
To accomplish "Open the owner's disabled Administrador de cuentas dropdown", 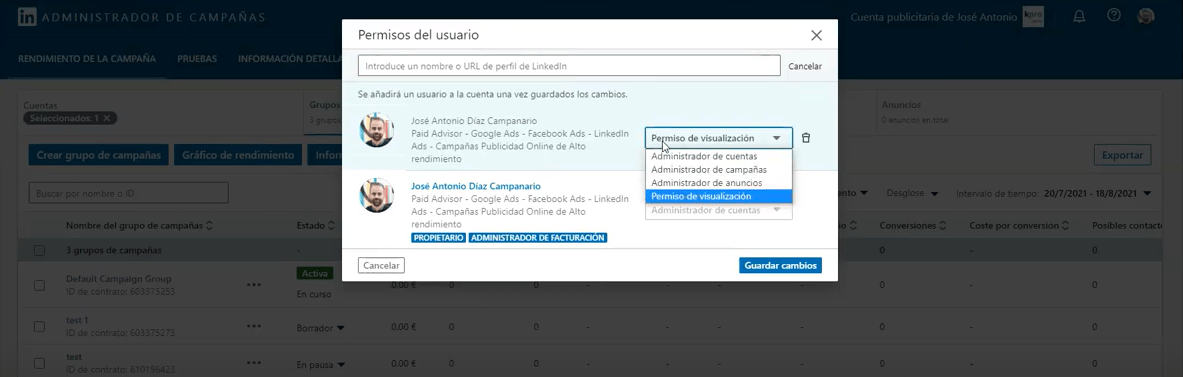I will [718, 211].
